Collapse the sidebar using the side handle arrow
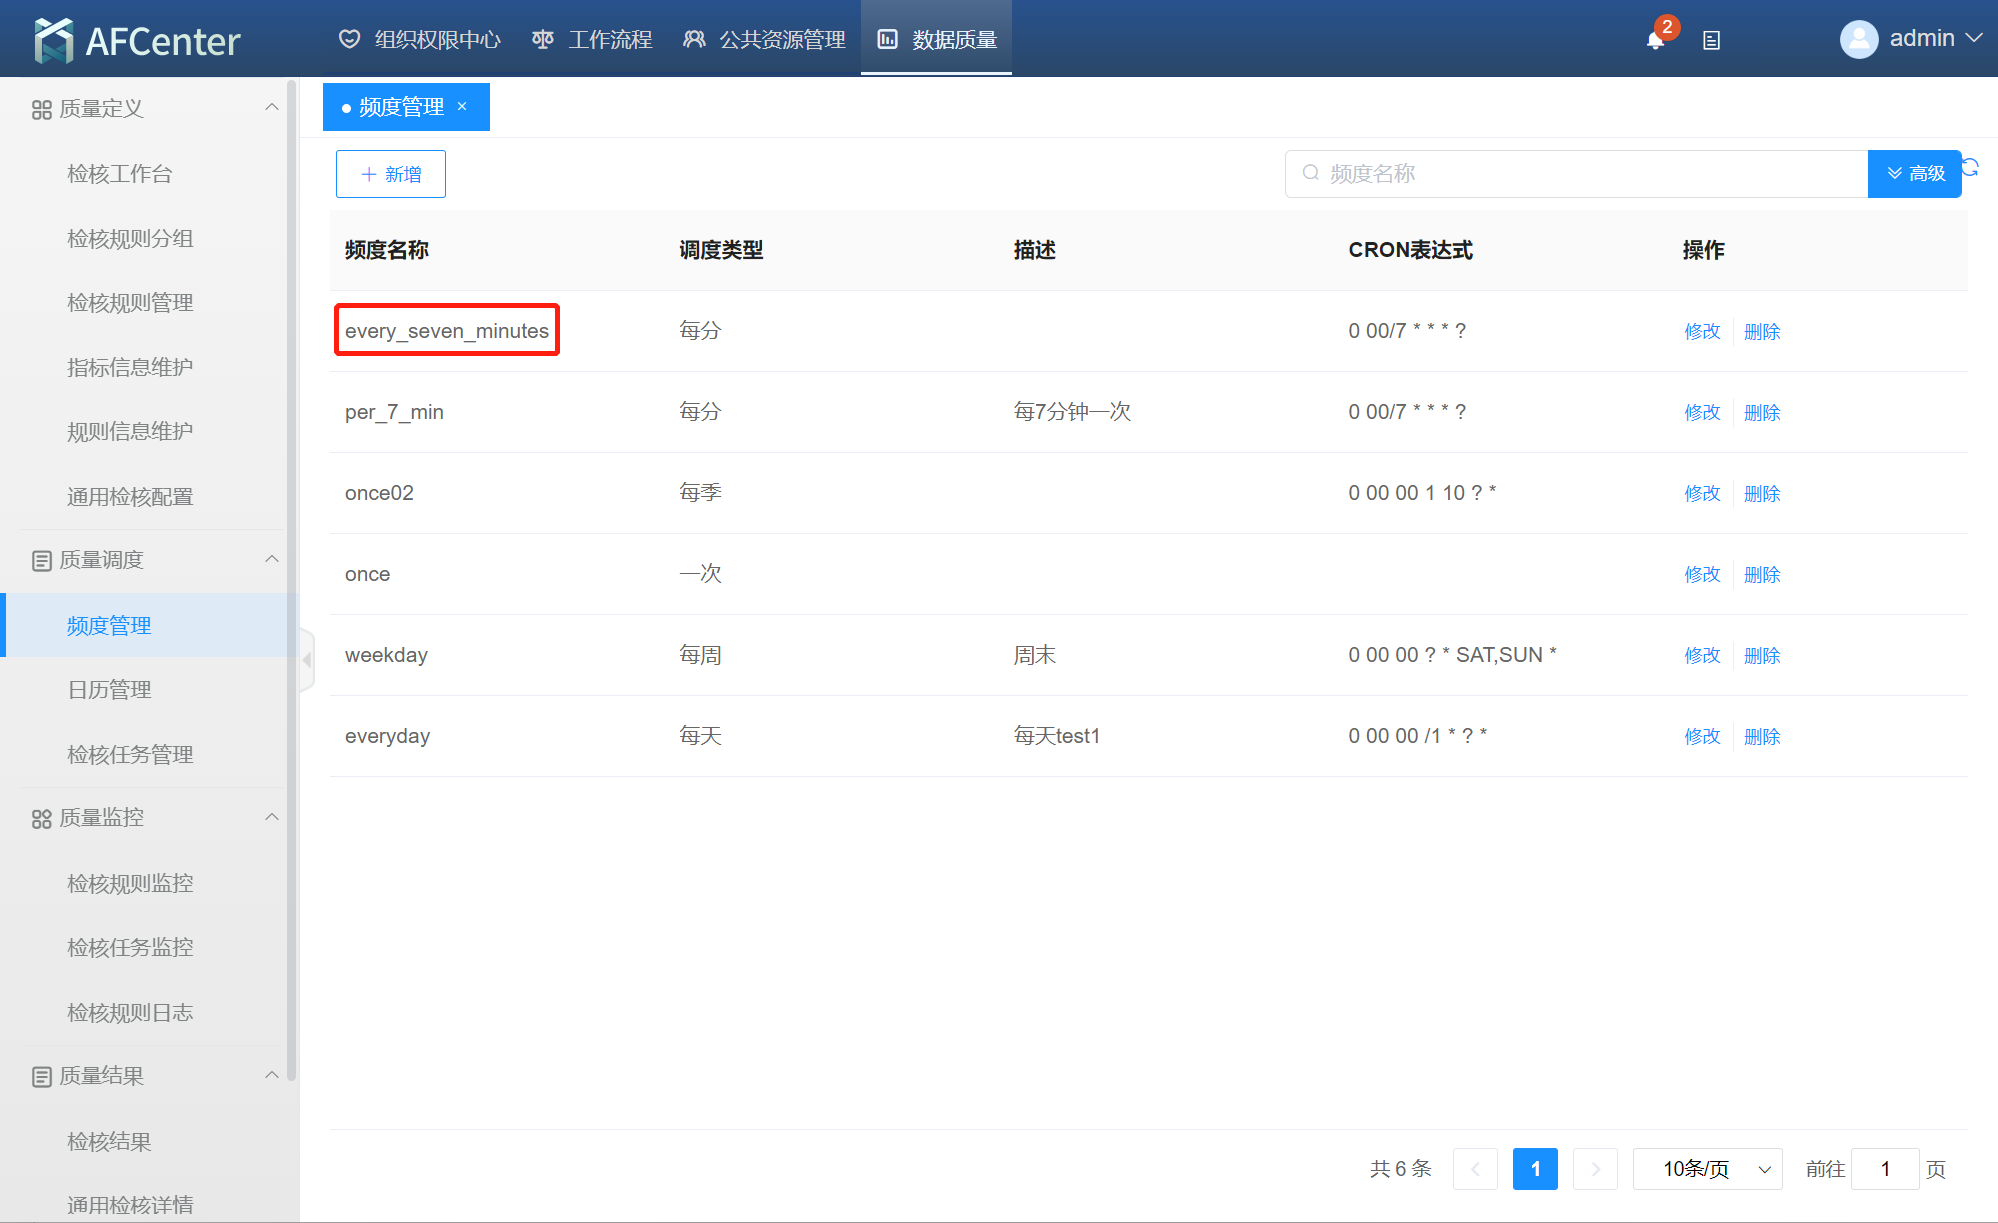 pos(307,660)
